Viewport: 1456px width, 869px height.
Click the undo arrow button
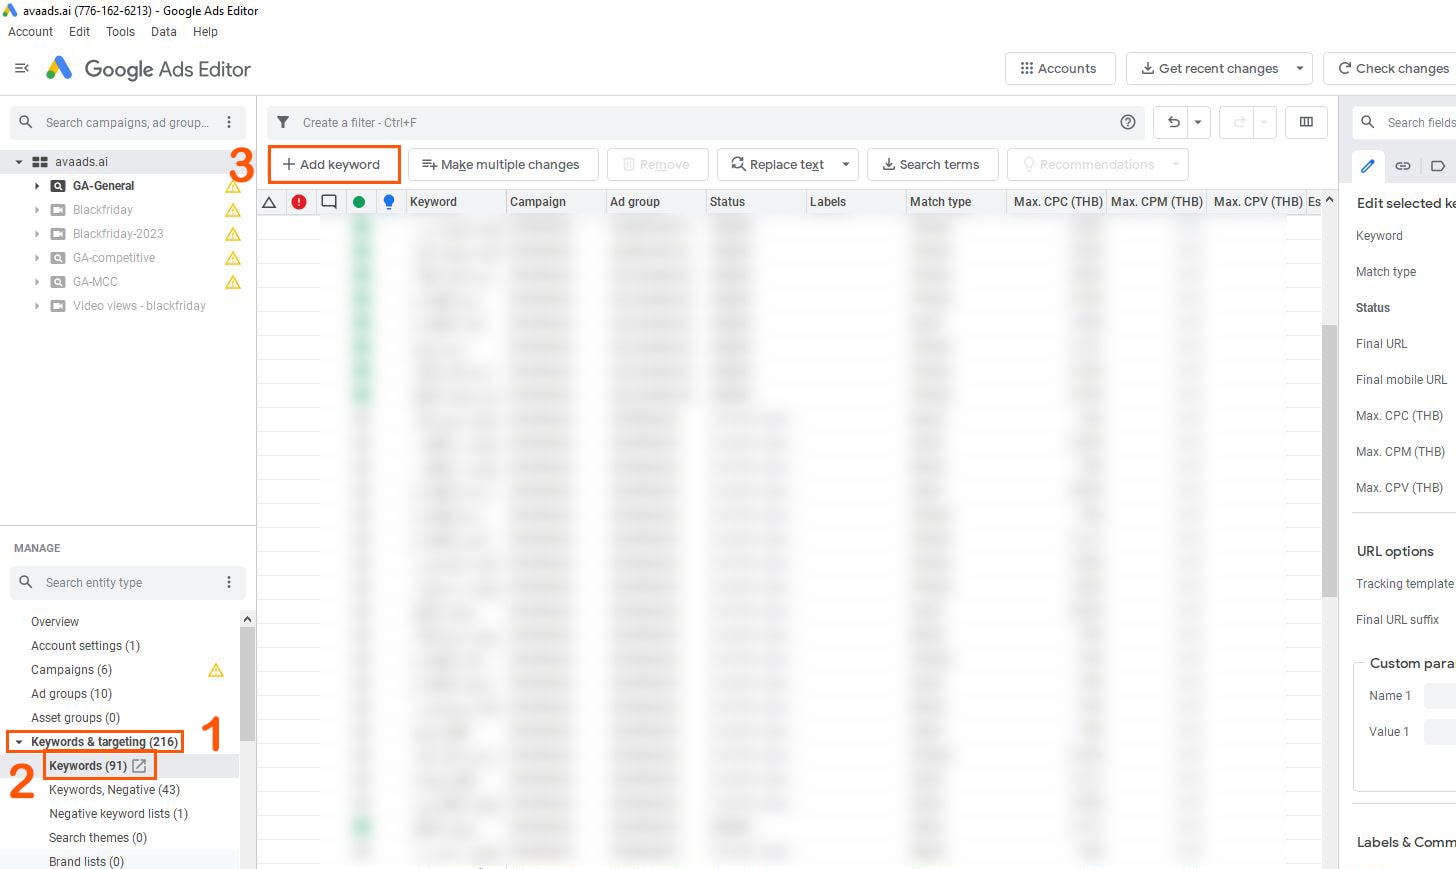1173,122
